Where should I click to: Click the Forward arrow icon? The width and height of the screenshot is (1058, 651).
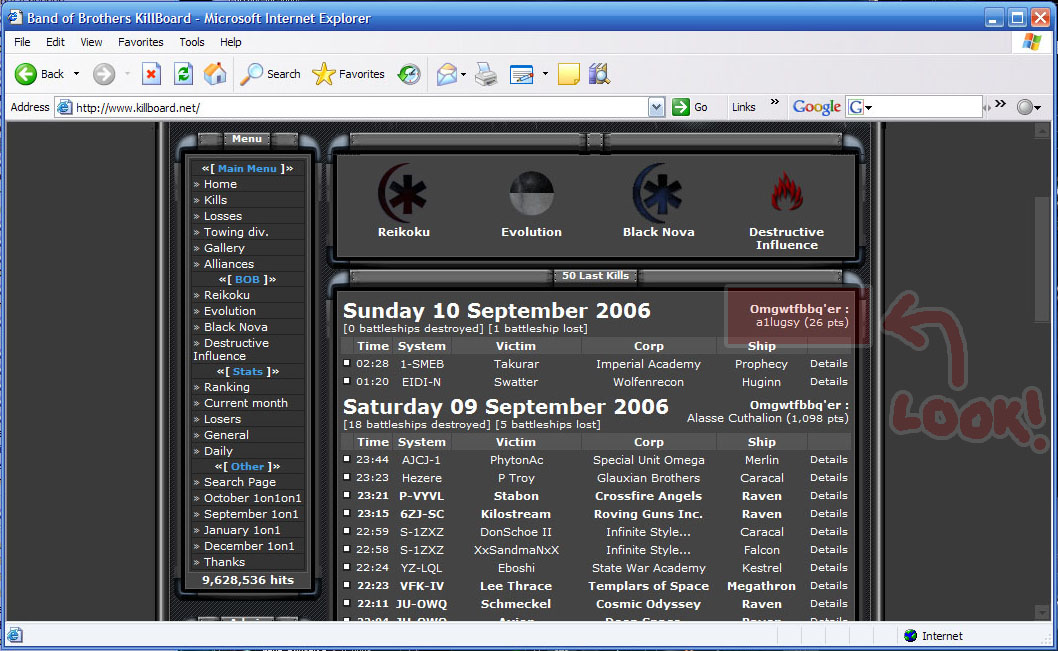103,74
